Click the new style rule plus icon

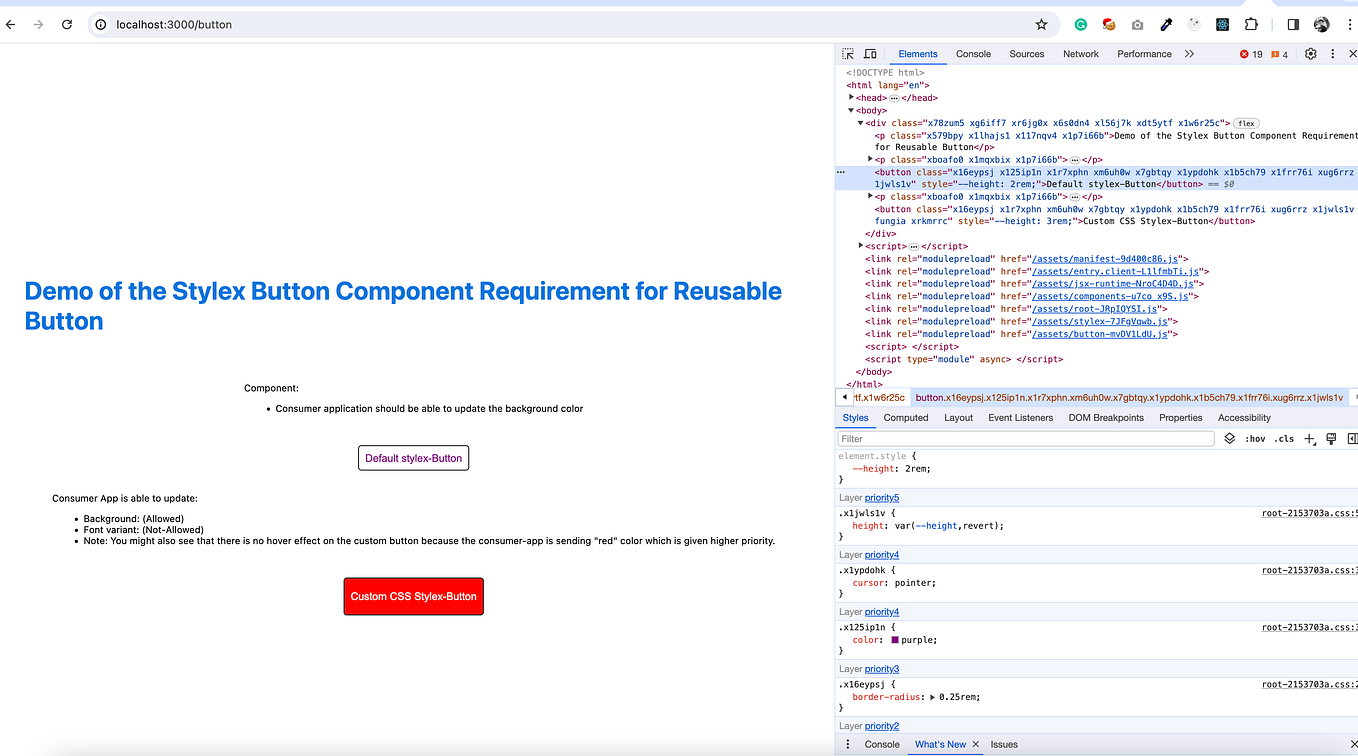point(1311,438)
